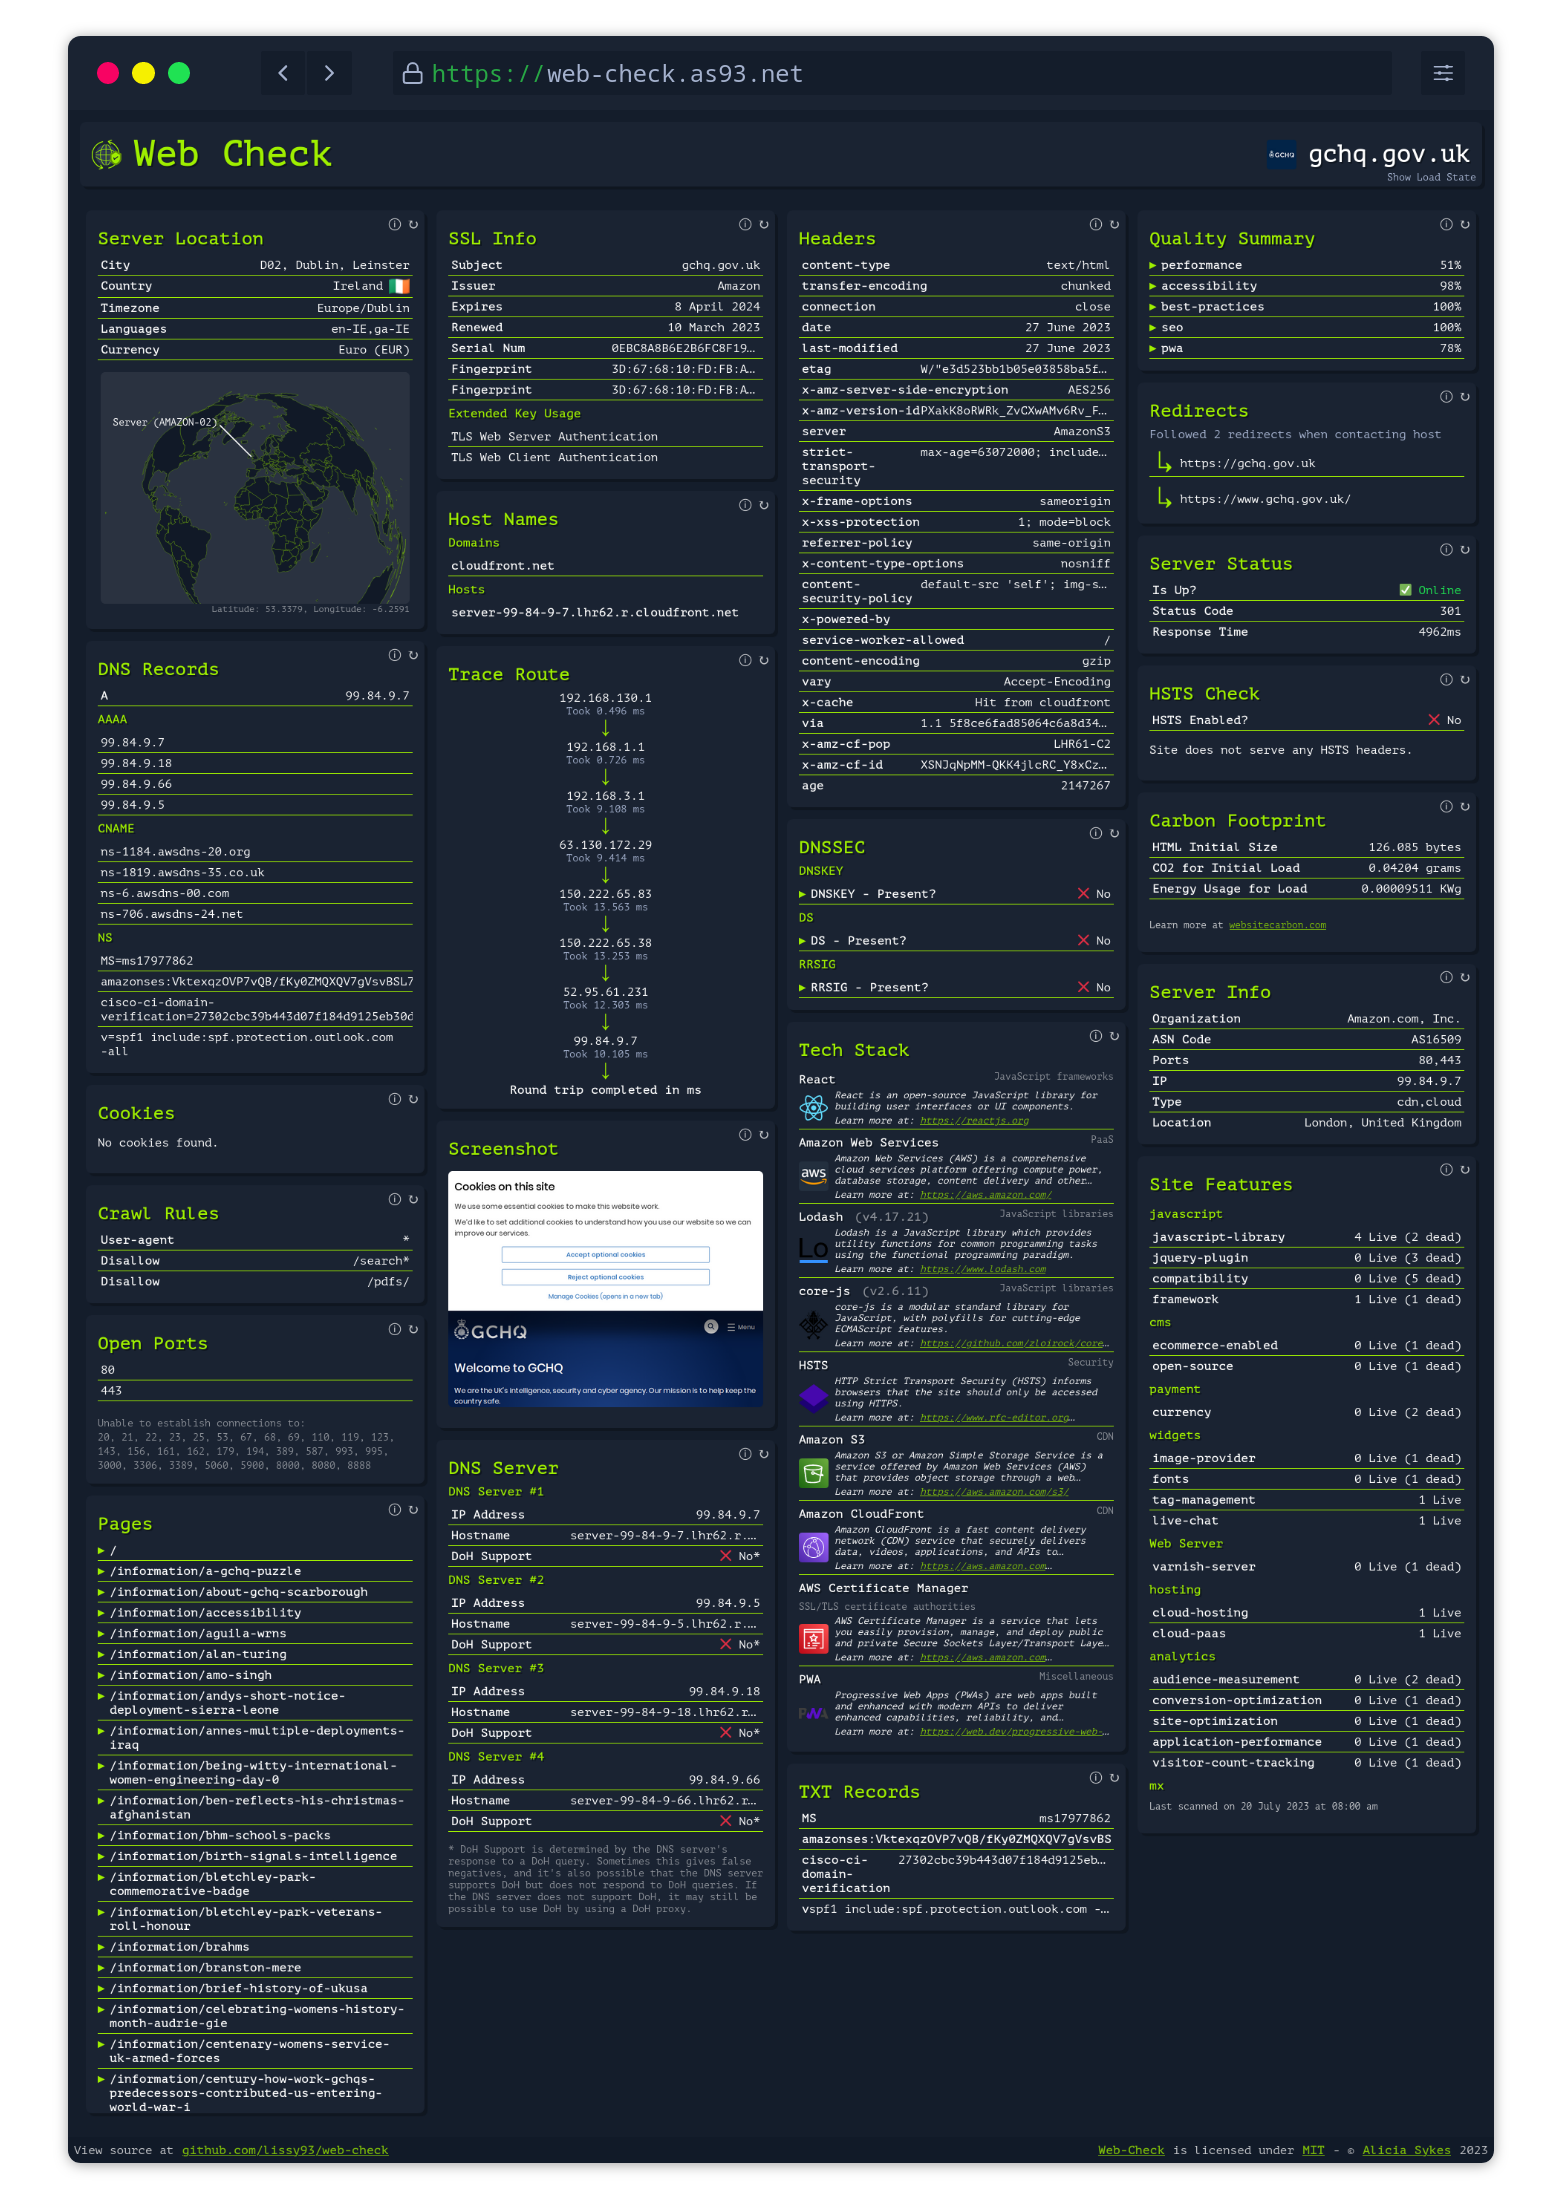Click the website screenshot thumbnail
The height and width of the screenshot is (2200, 1567).
605,1289
